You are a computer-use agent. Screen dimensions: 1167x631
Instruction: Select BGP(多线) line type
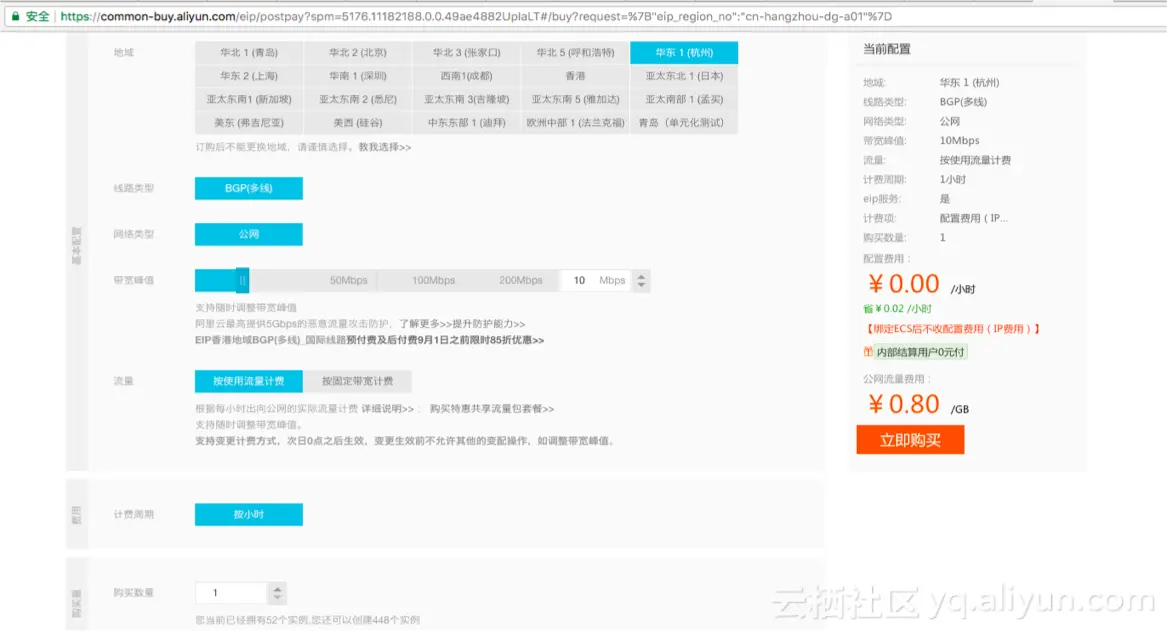pos(249,188)
